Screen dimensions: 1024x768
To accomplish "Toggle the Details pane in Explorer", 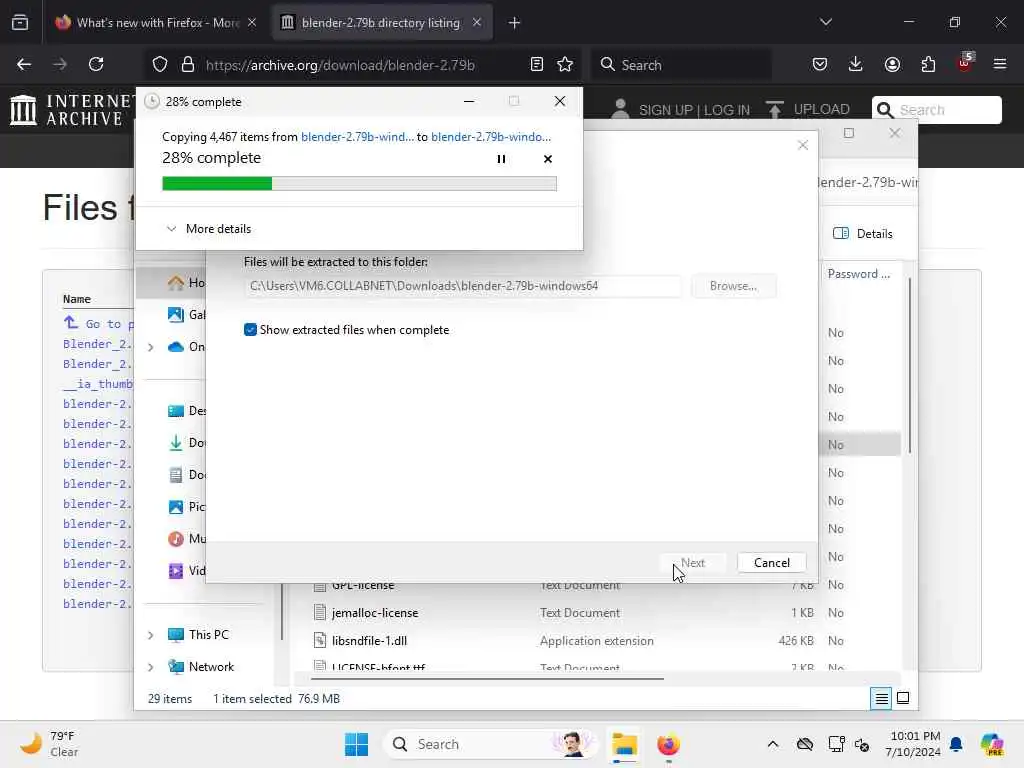I will (863, 234).
